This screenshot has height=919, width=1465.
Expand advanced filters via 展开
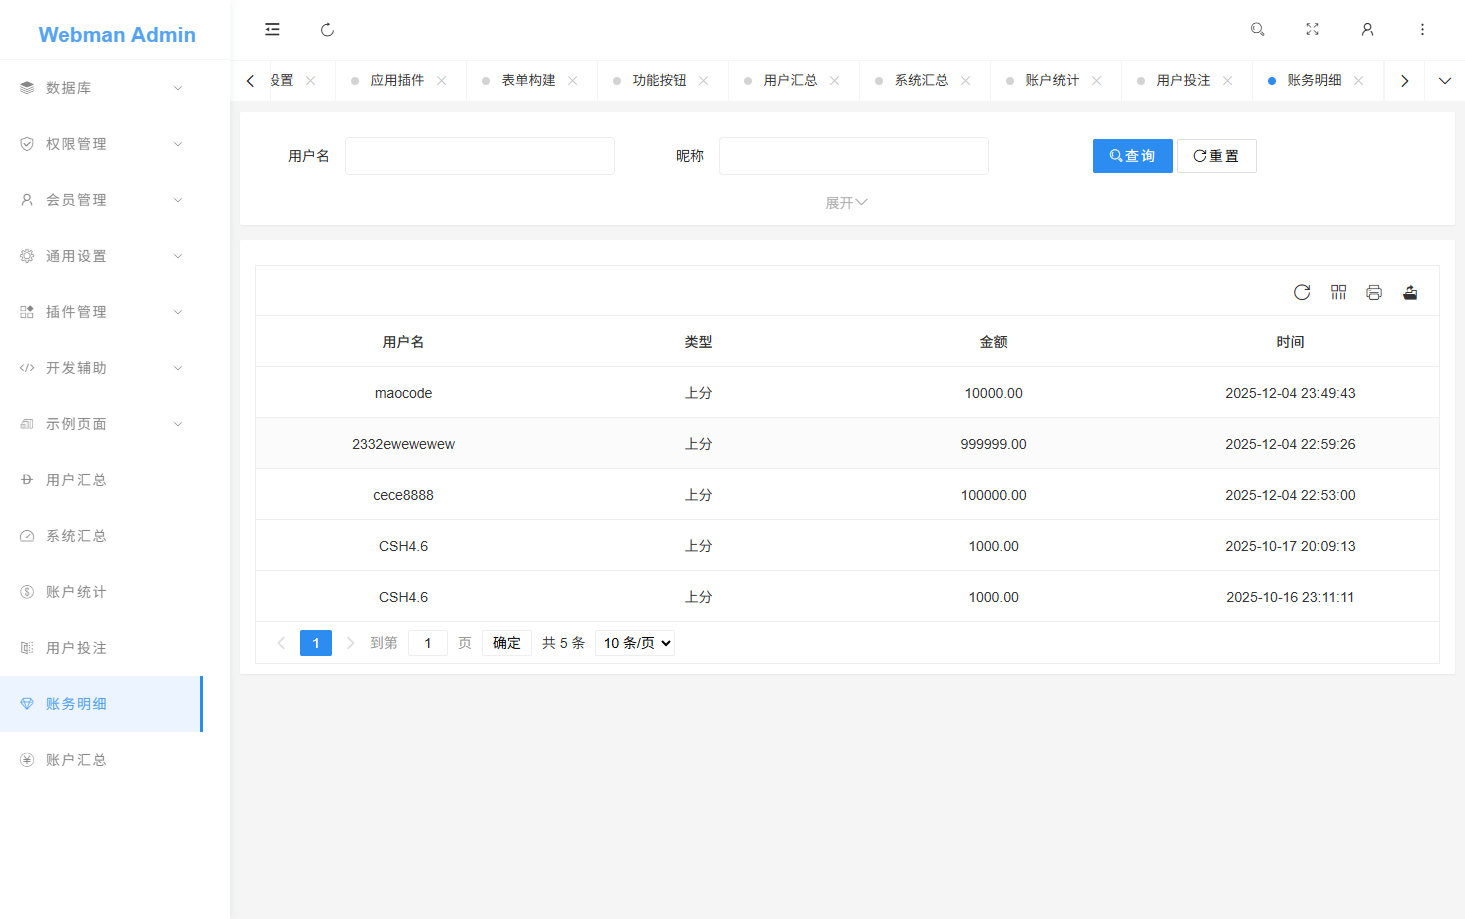click(846, 202)
